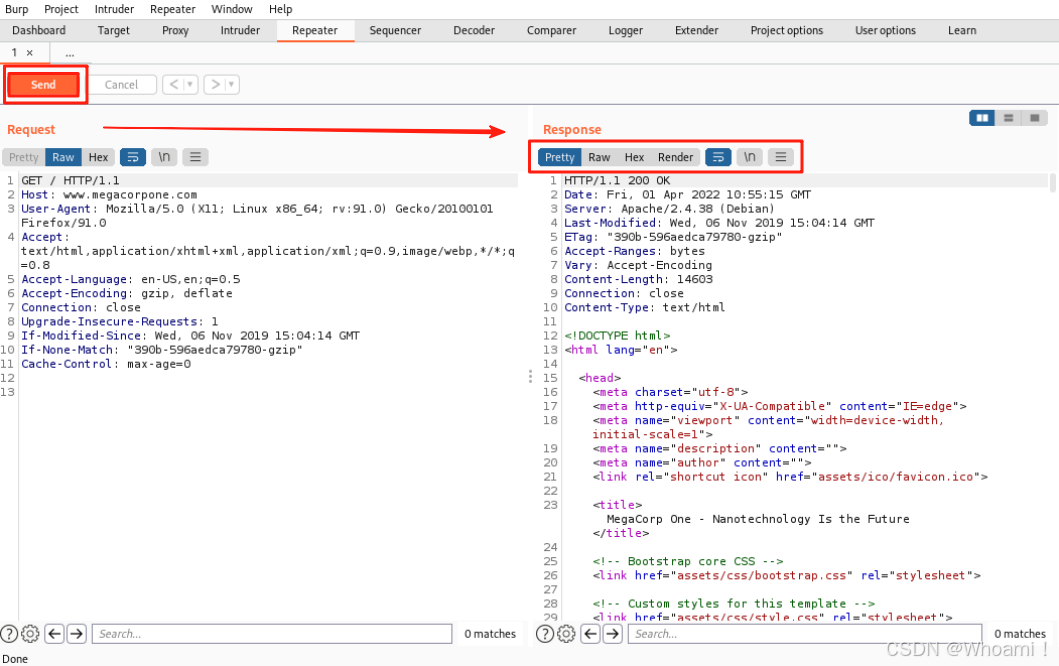Open Response panel hamburger options menu
This screenshot has width=1059, height=666.
(x=781, y=157)
